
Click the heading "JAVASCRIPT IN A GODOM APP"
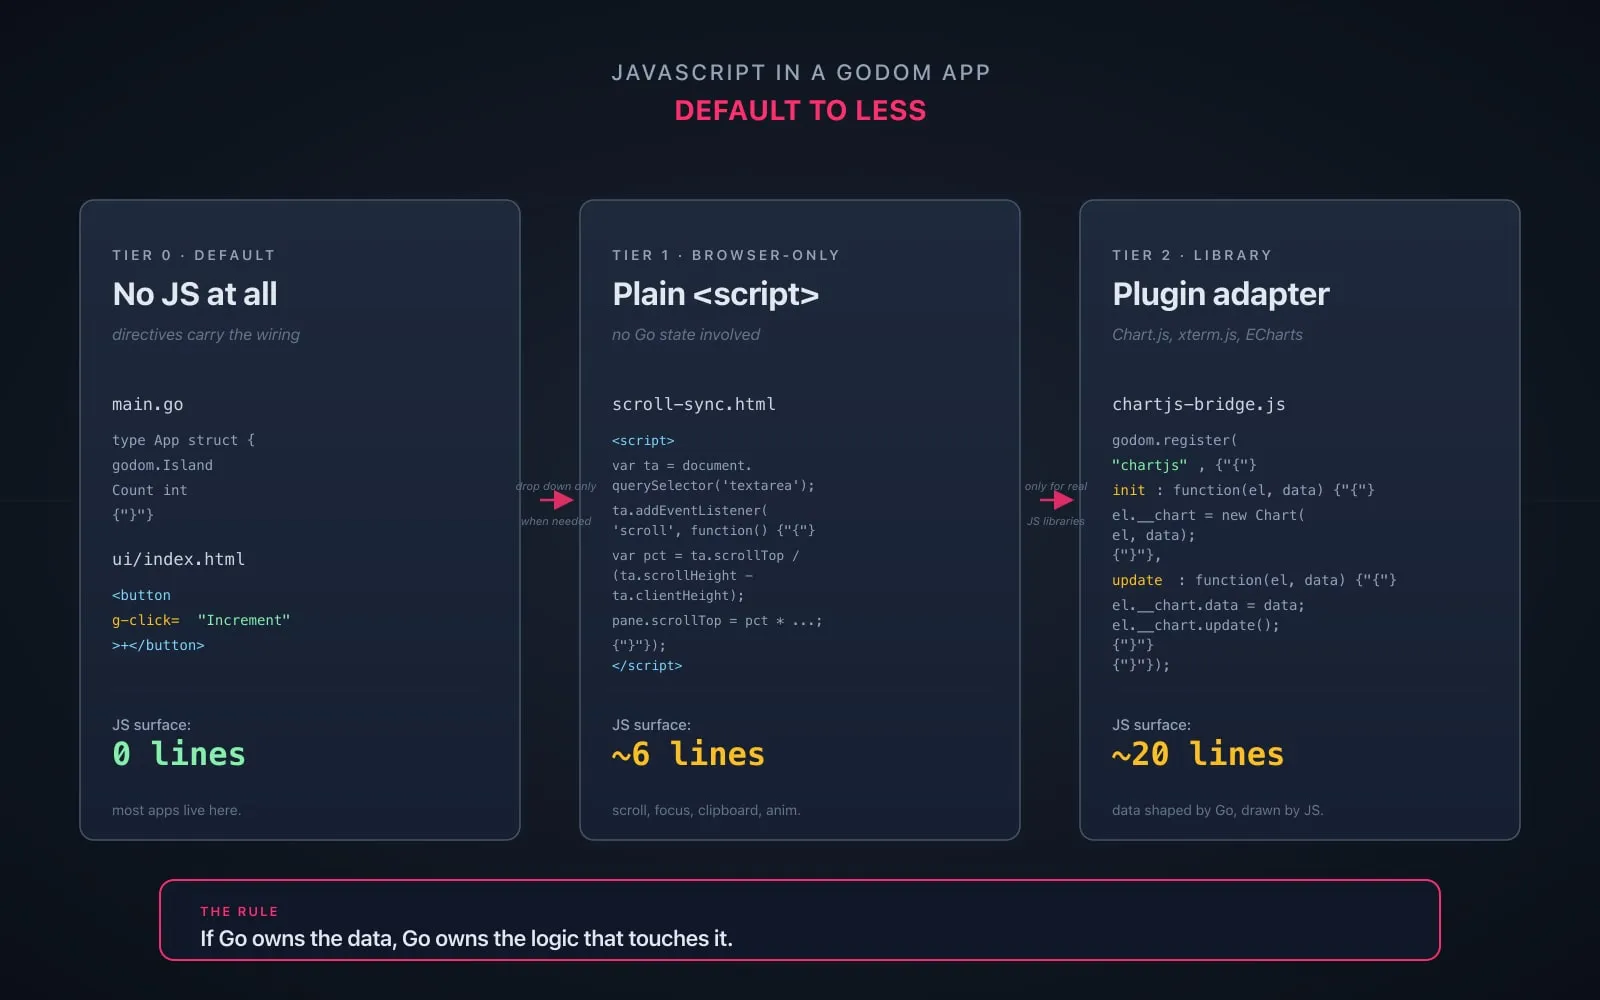pos(800,73)
